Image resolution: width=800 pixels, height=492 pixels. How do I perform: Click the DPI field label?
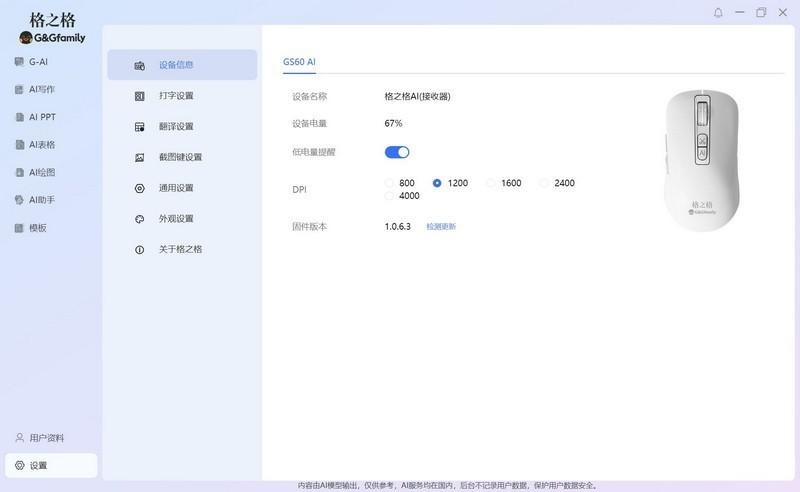(299, 189)
